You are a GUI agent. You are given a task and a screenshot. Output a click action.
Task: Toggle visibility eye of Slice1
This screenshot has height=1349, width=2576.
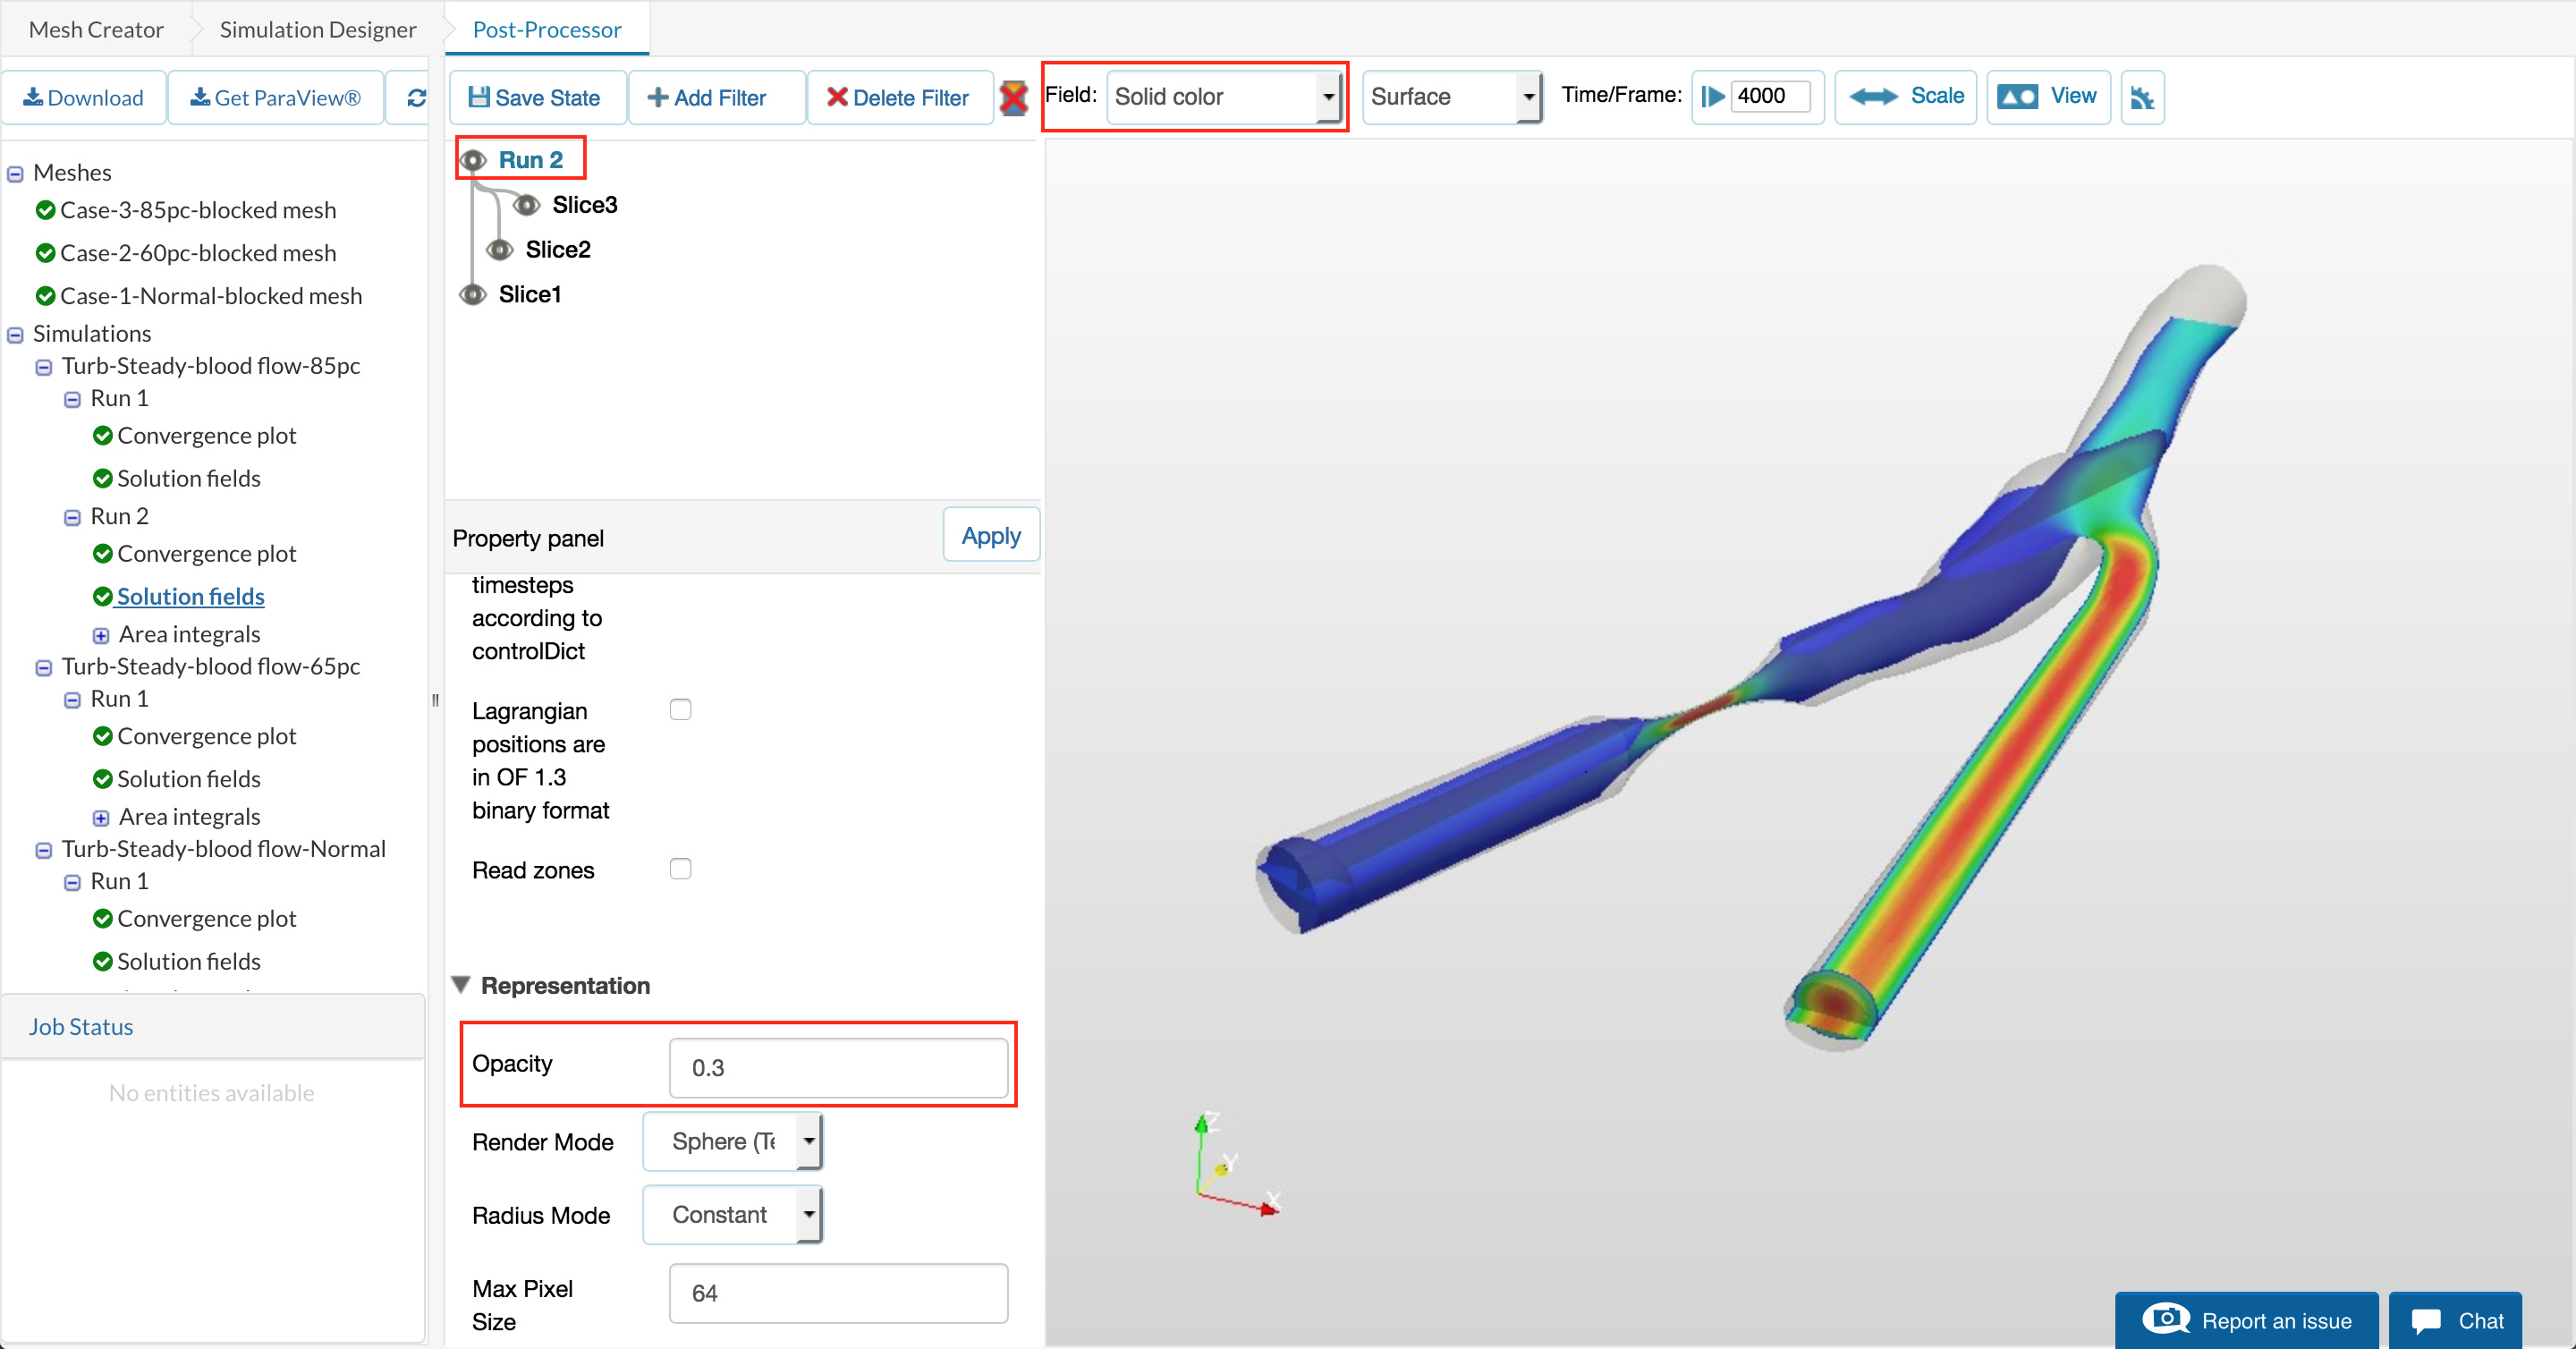[x=472, y=294]
